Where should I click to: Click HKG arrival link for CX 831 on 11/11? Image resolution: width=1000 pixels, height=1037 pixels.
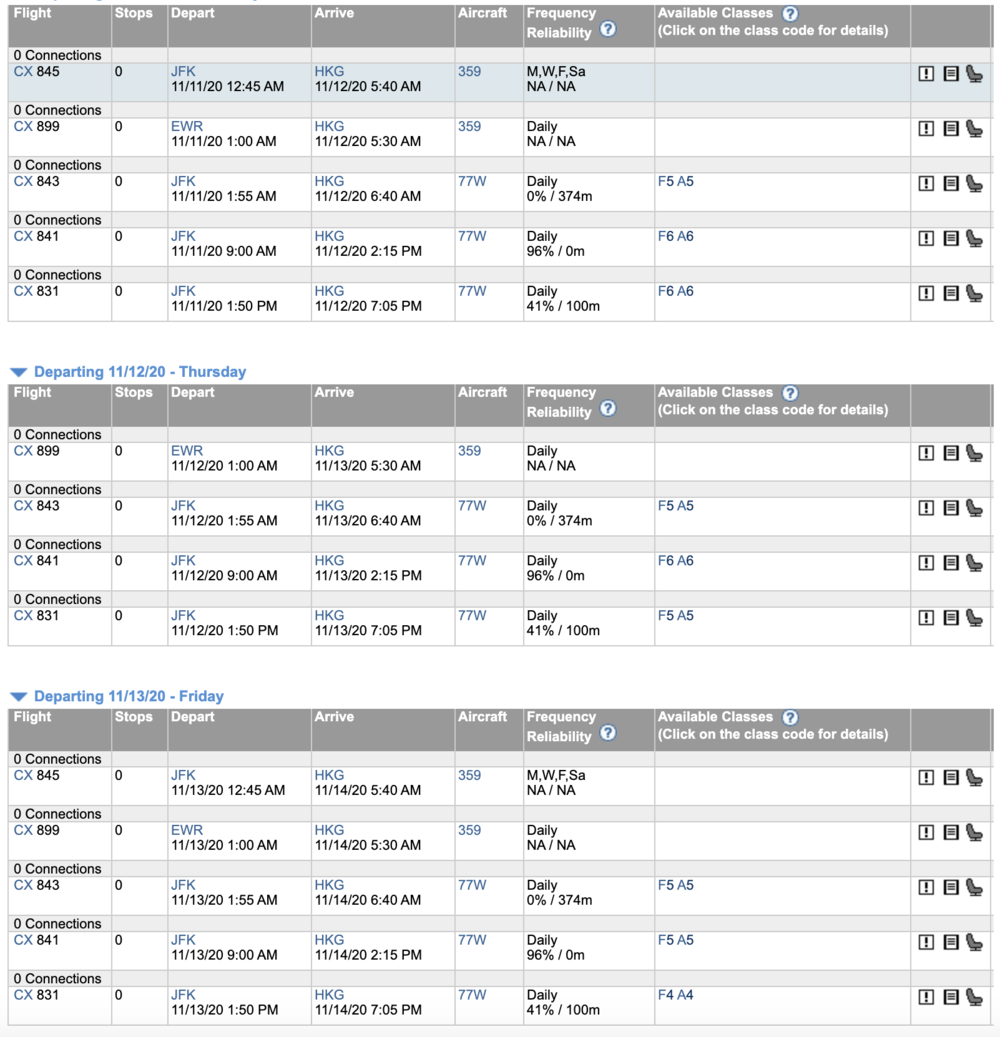(329, 291)
